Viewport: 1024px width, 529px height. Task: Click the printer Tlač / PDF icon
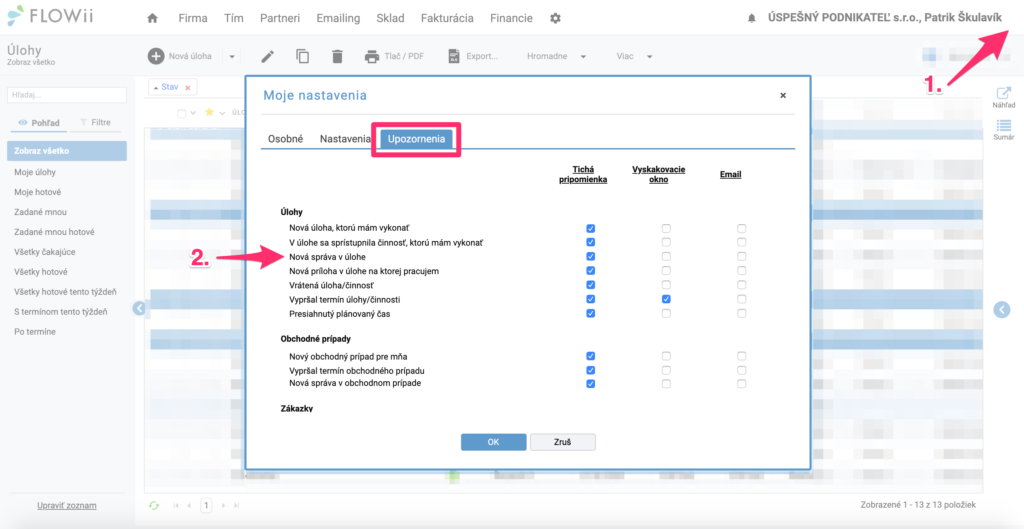pos(372,56)
